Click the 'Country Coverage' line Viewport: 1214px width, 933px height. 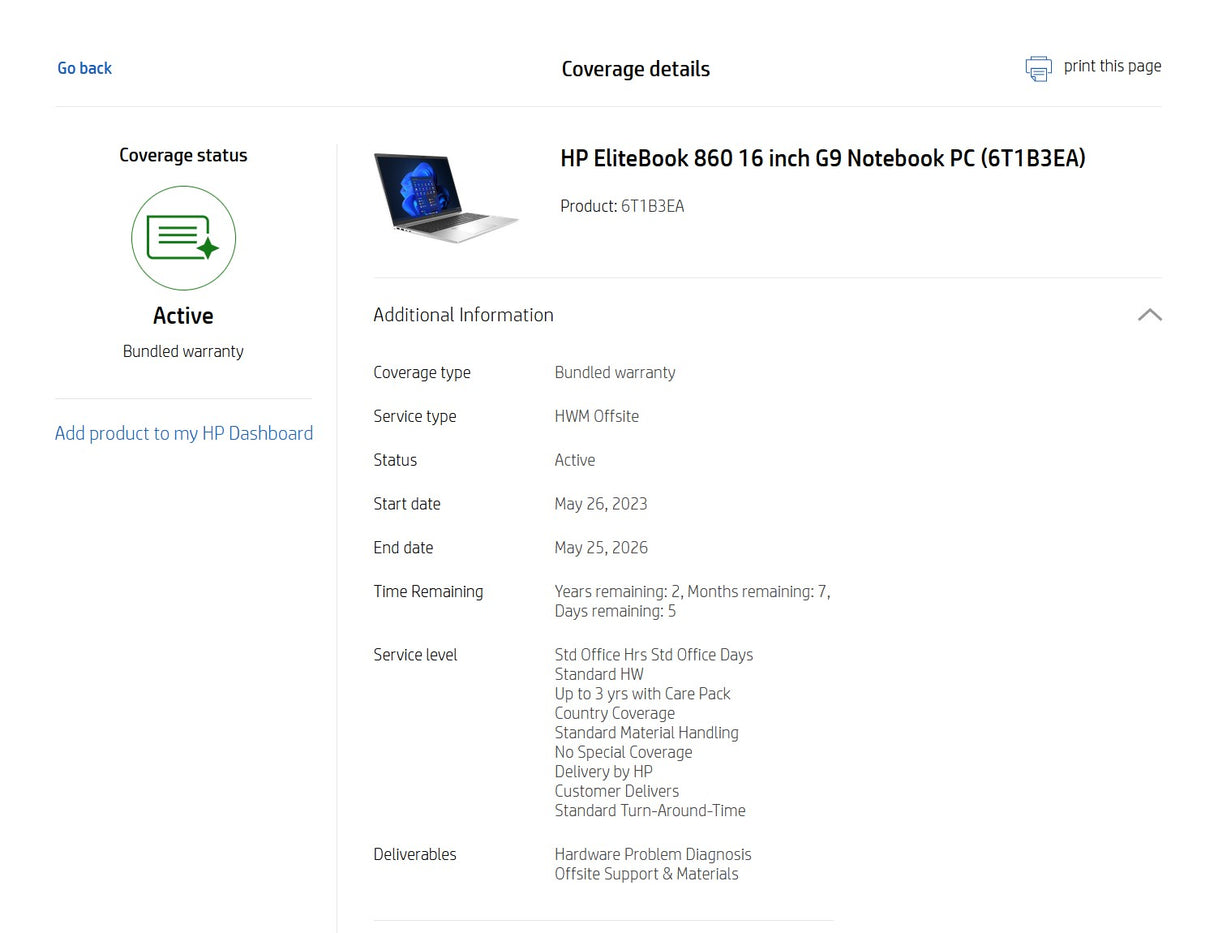click(615, 713)
